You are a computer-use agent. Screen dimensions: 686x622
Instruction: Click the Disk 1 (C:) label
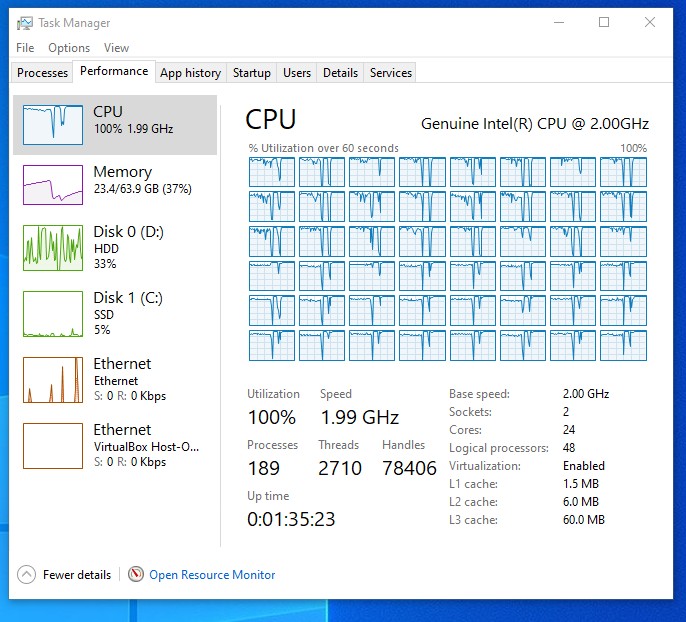click(x=128, y=298)
